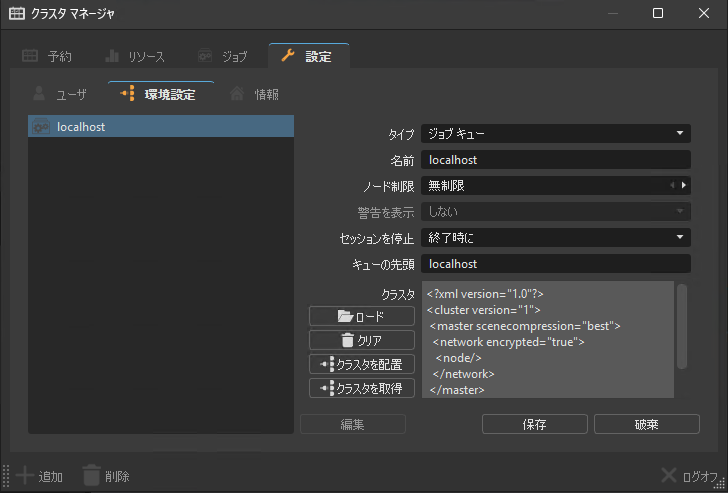Screen dimensions: 728x493
Task: Click the 保存 button
Action: coord(535,424)
